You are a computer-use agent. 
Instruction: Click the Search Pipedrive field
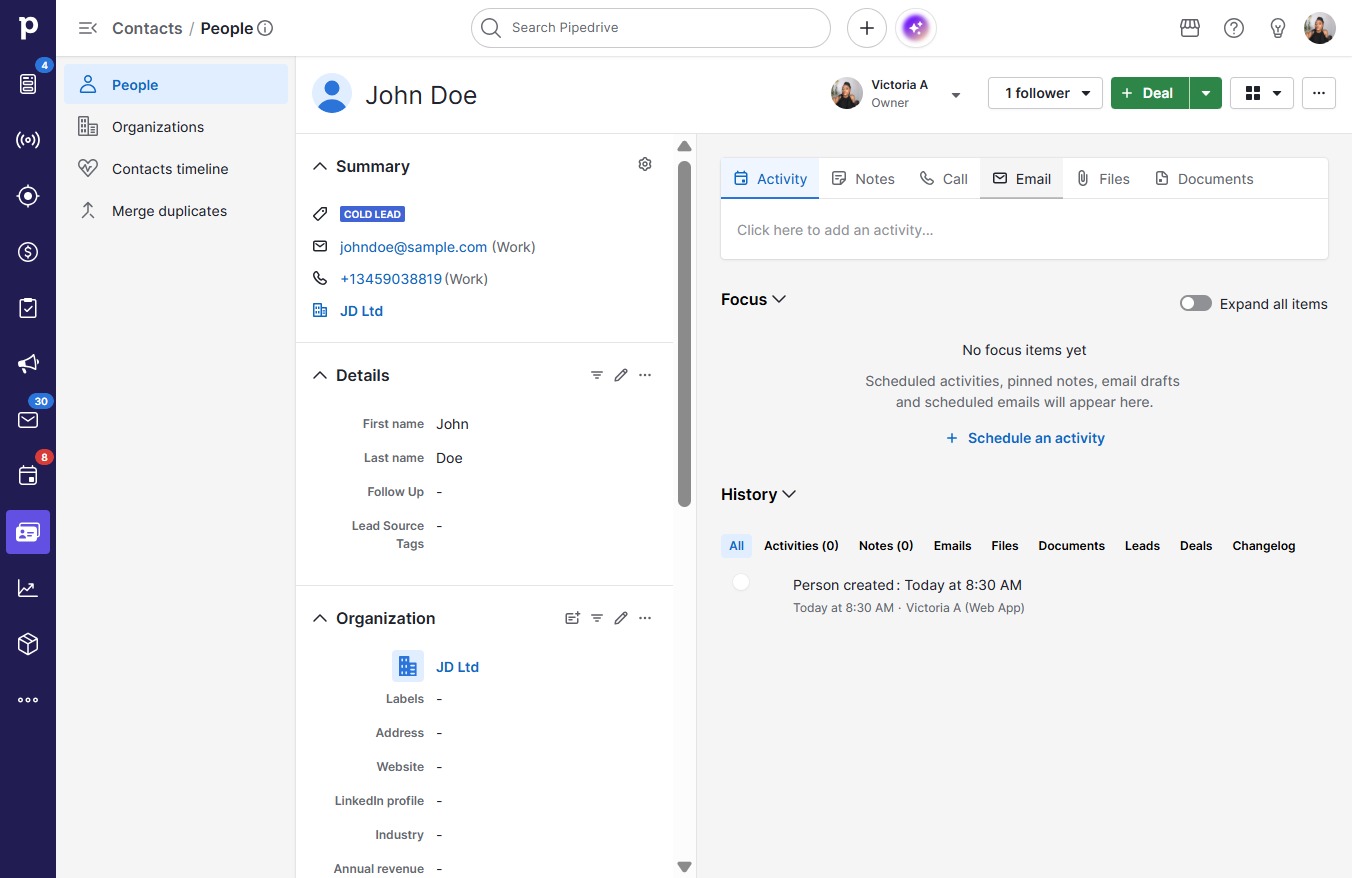[651, 28]
